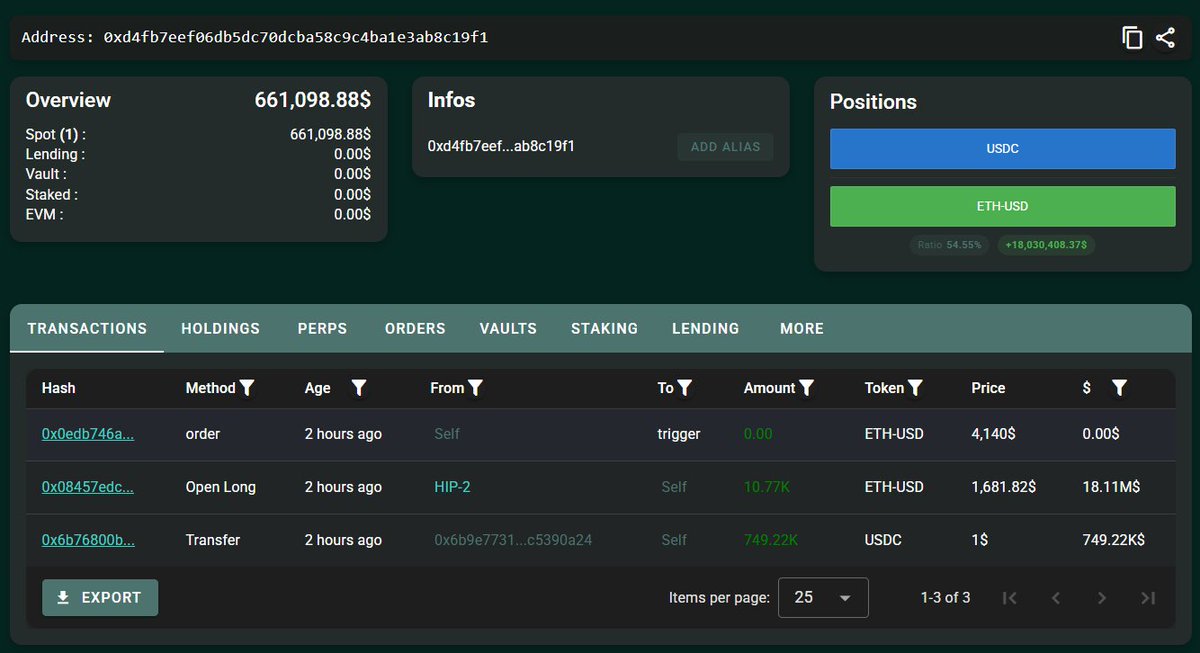Image resolution: width=1200 pixels, height=653 pixels.
Task: Go to the next page of results
Action: [1102, 598]
